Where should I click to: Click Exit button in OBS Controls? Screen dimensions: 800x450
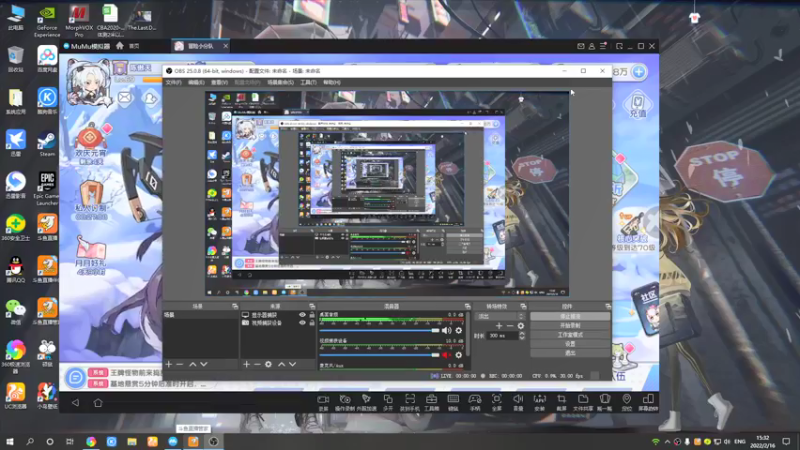click(570, 353)
